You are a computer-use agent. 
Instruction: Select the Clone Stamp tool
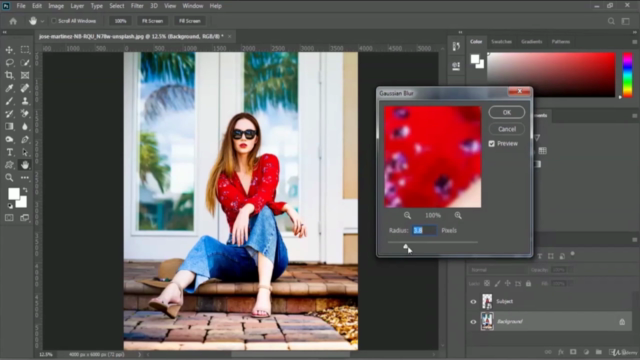[x=25, y=101]
